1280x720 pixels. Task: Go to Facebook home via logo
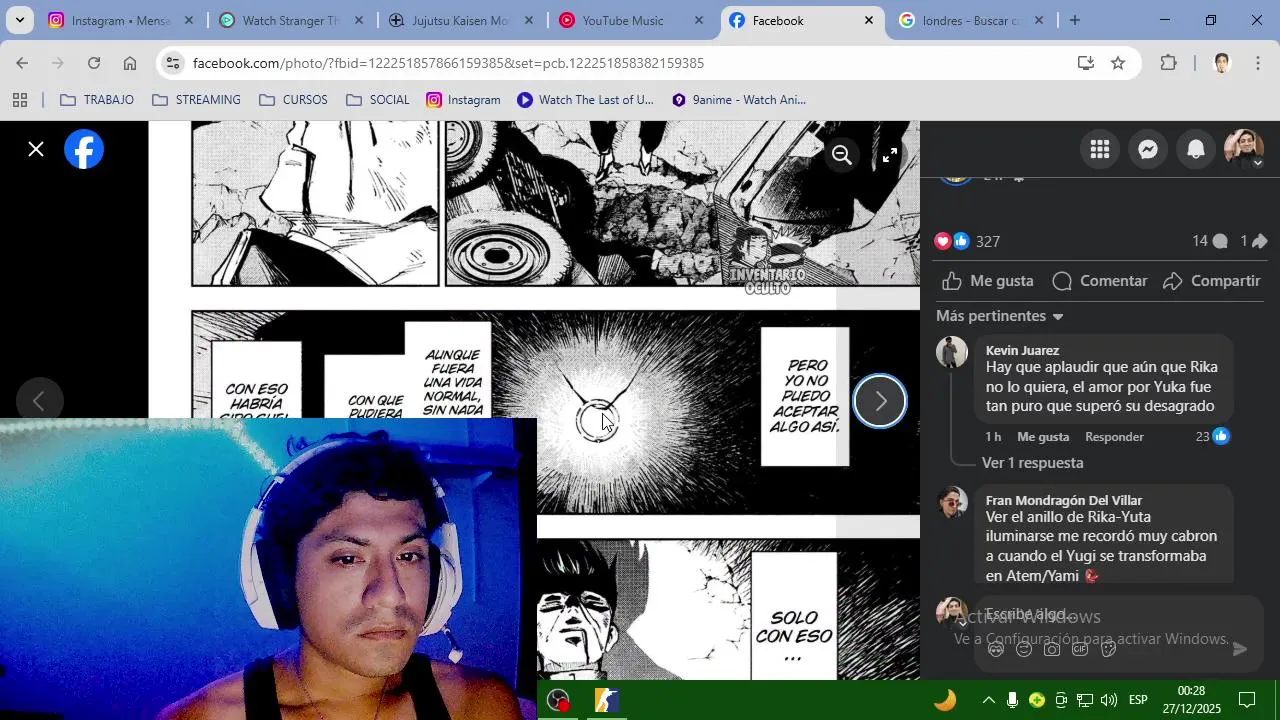pyautogui.click(x=84, y=150)
